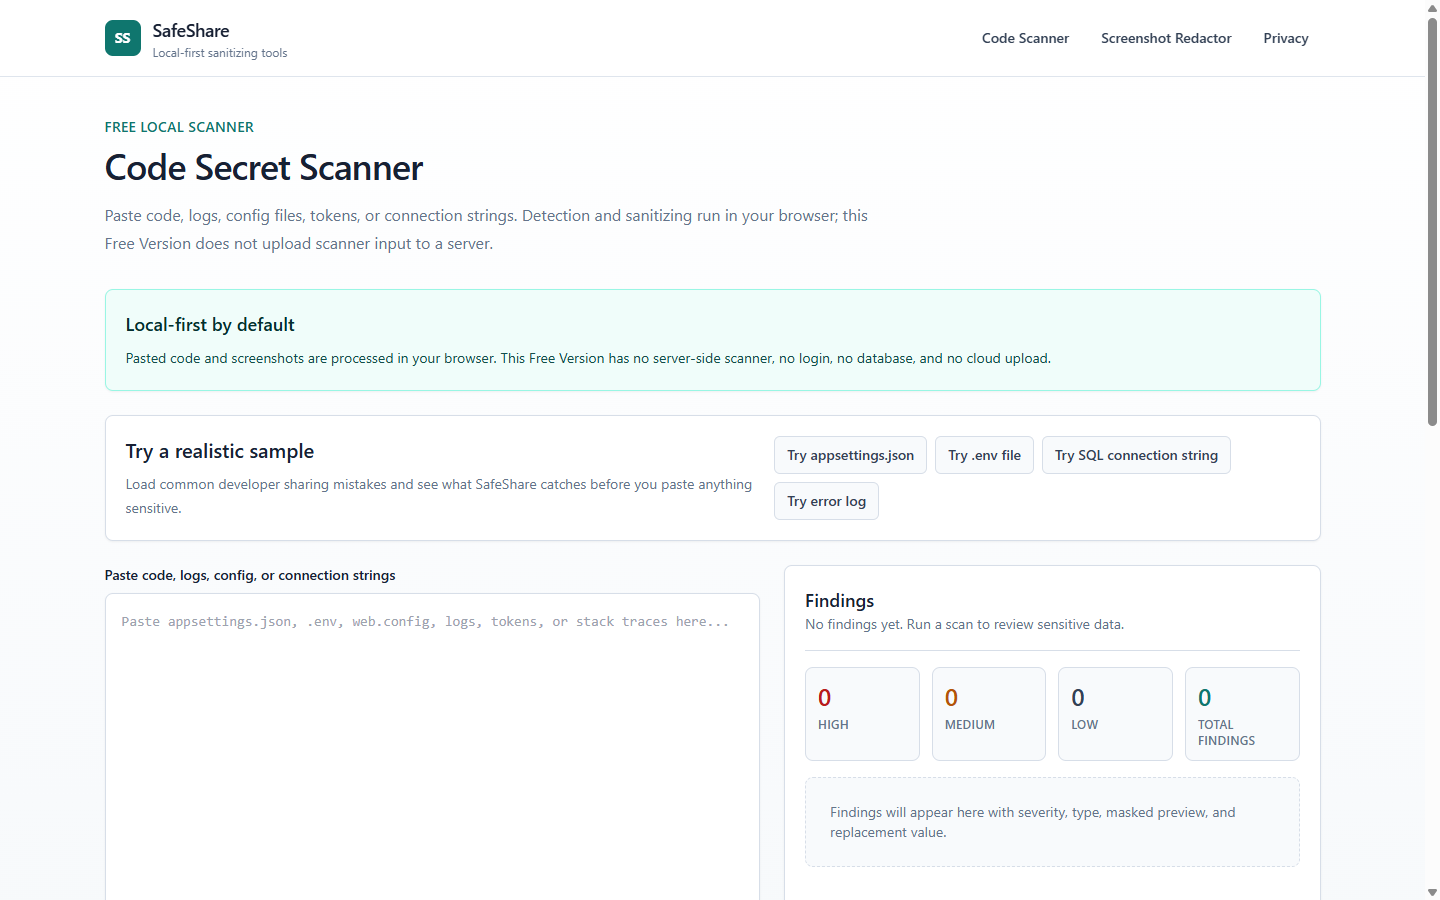
Task: Click the 'Paste code, logs, config' field label
Action: pyautogui.click(x=250, y=575)
